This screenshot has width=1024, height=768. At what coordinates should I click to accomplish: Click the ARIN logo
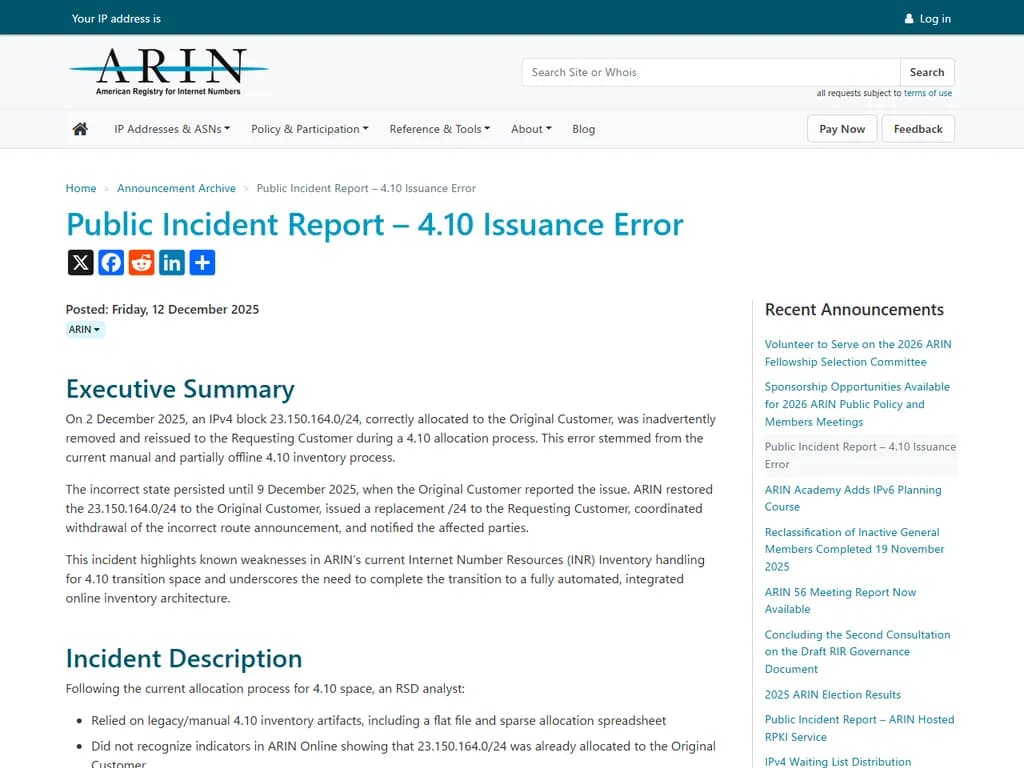(168, 70)
